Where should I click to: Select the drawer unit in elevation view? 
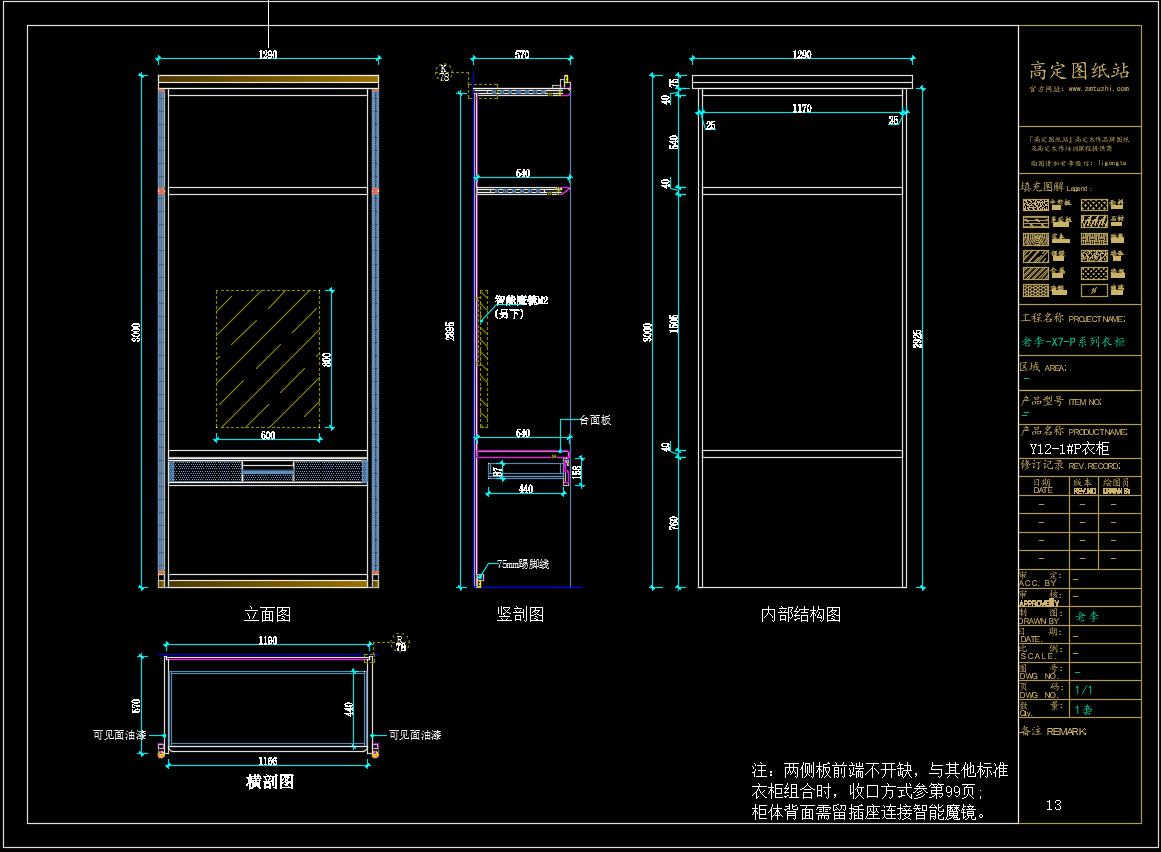(x=268, y=471)
